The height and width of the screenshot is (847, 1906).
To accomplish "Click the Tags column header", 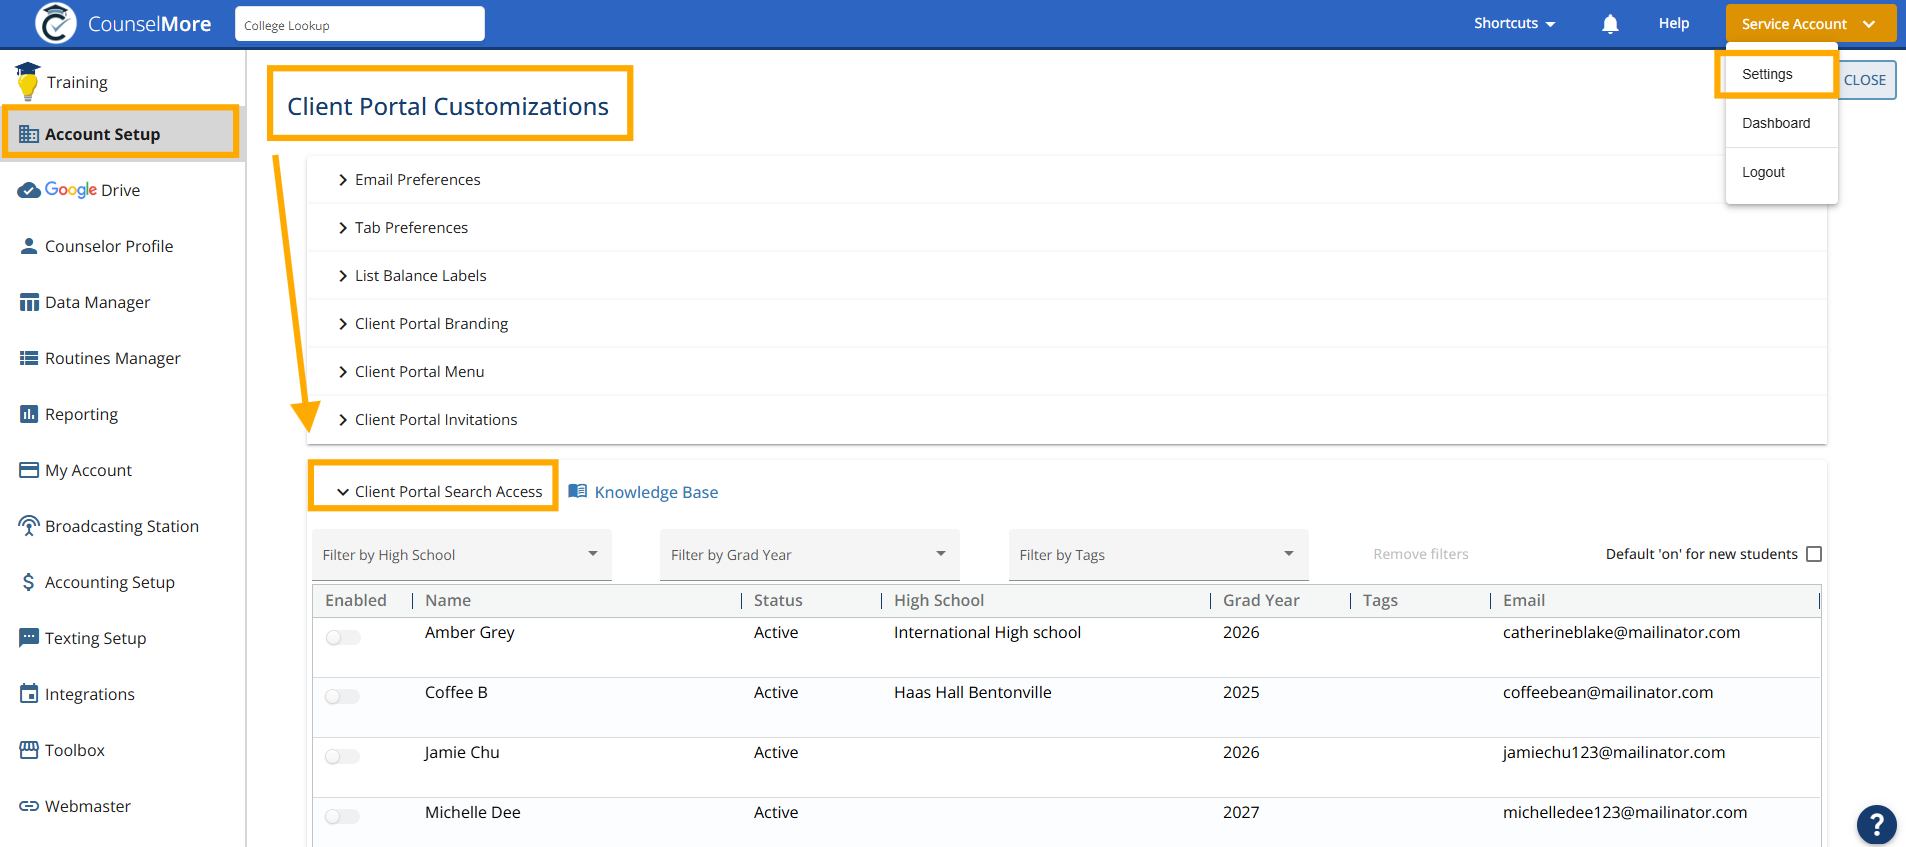I will coord(1380,600).
